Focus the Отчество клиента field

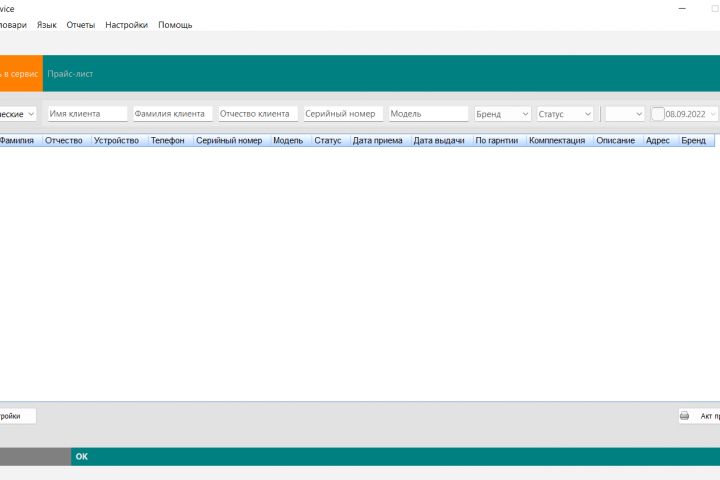coord(258,113)
